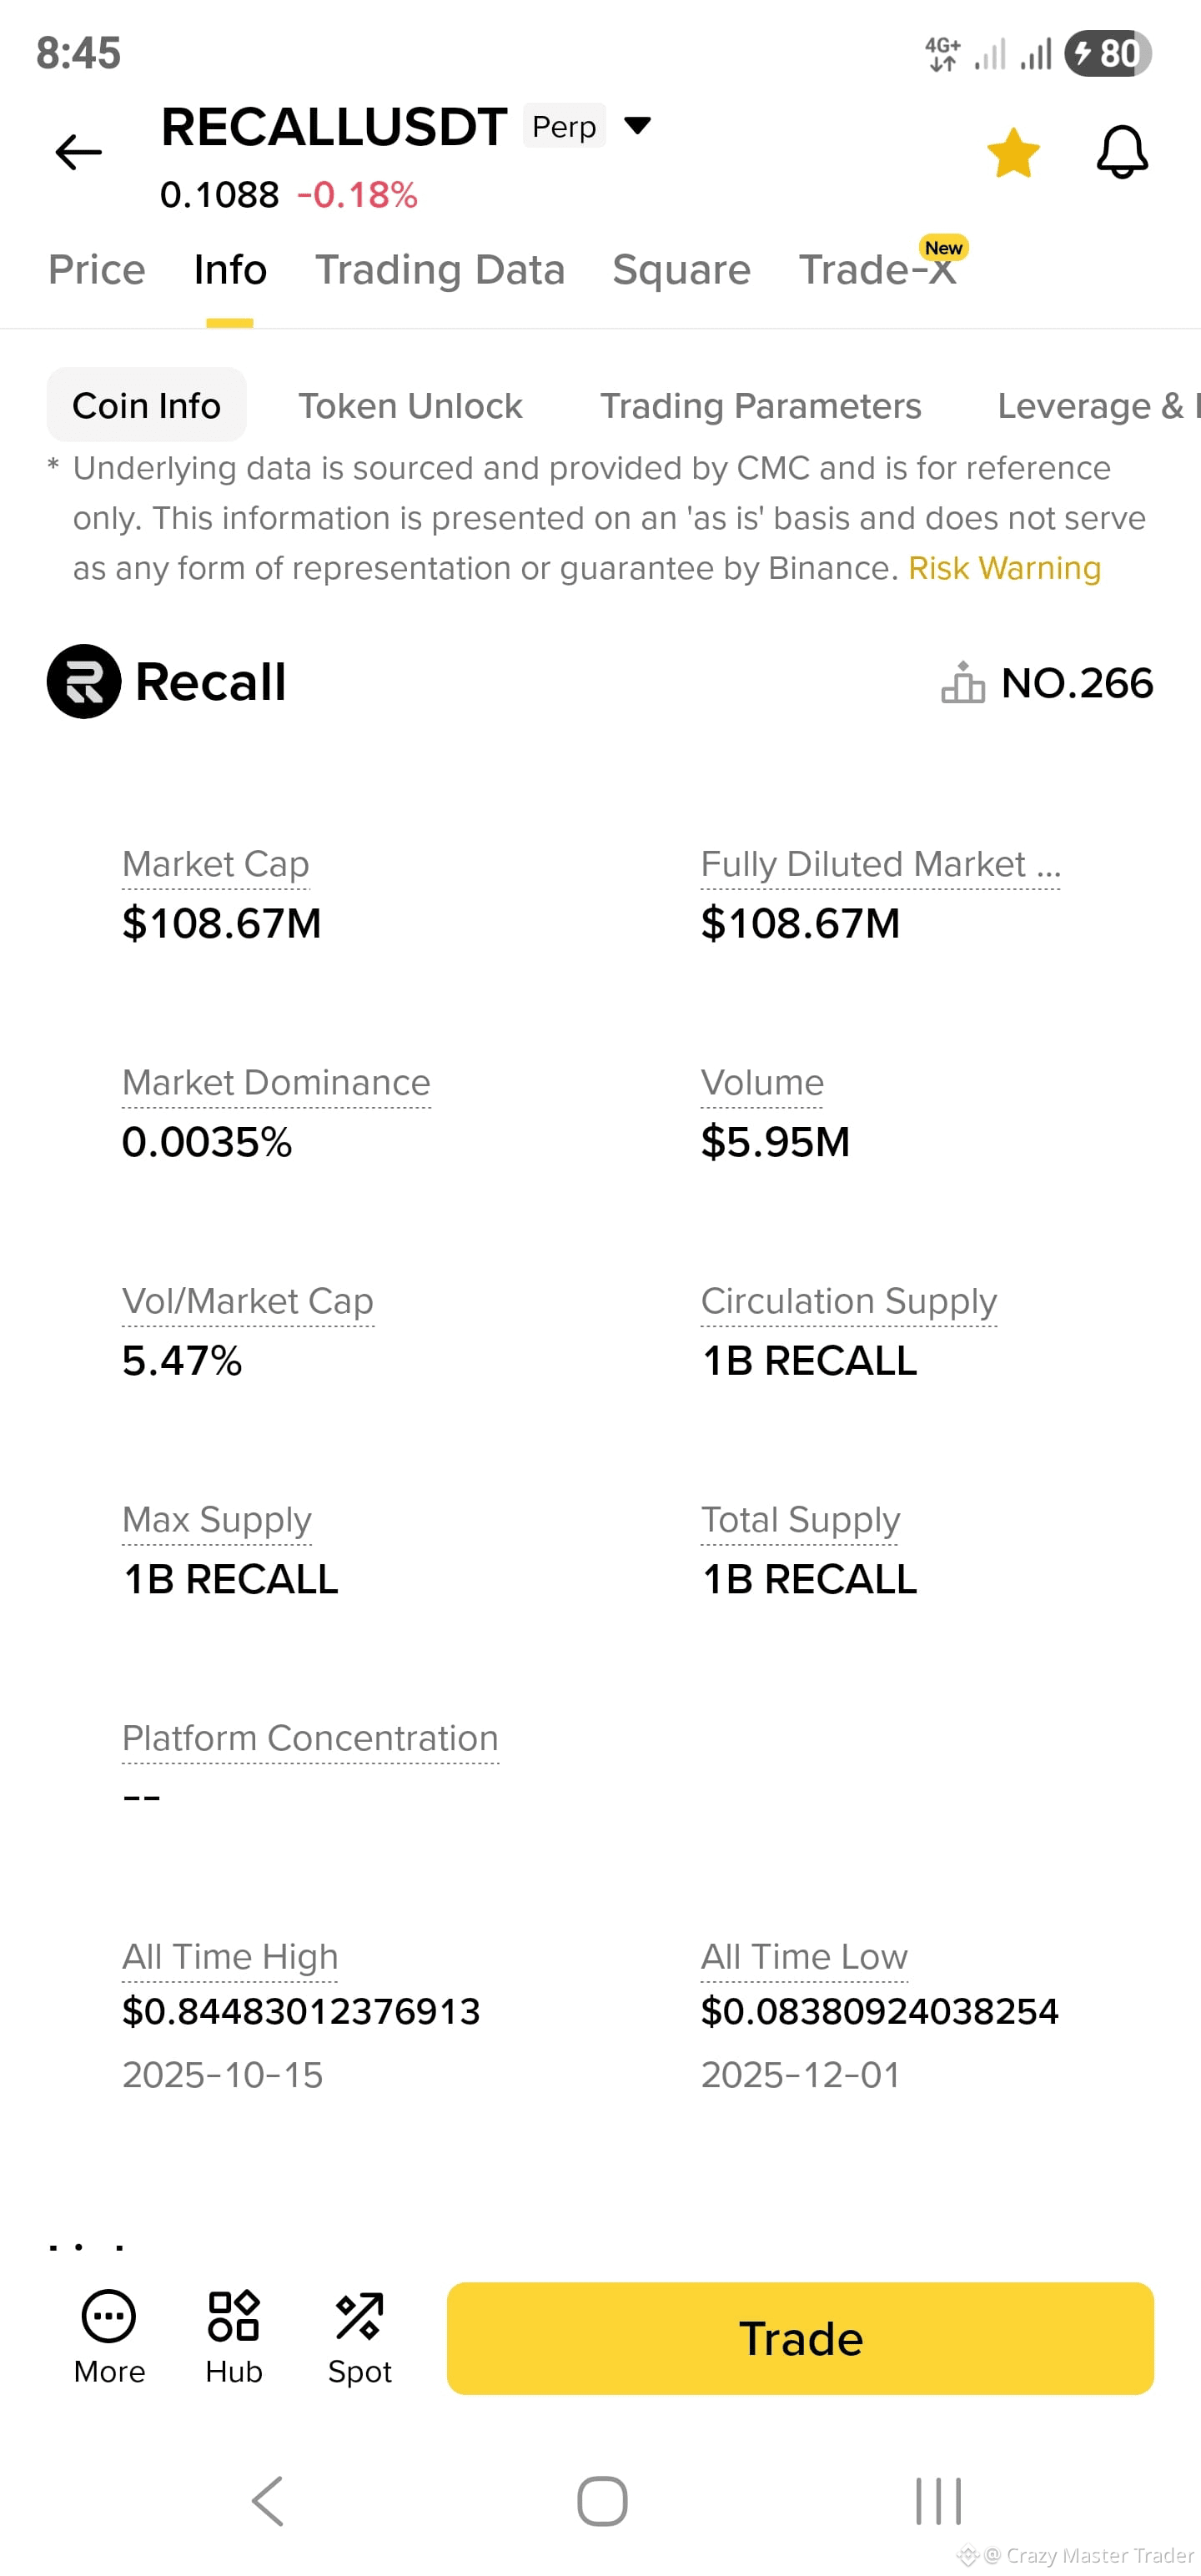1201x2576 pixels.
Task: Switch to the Price tab
Action: [x=97, y=270]
